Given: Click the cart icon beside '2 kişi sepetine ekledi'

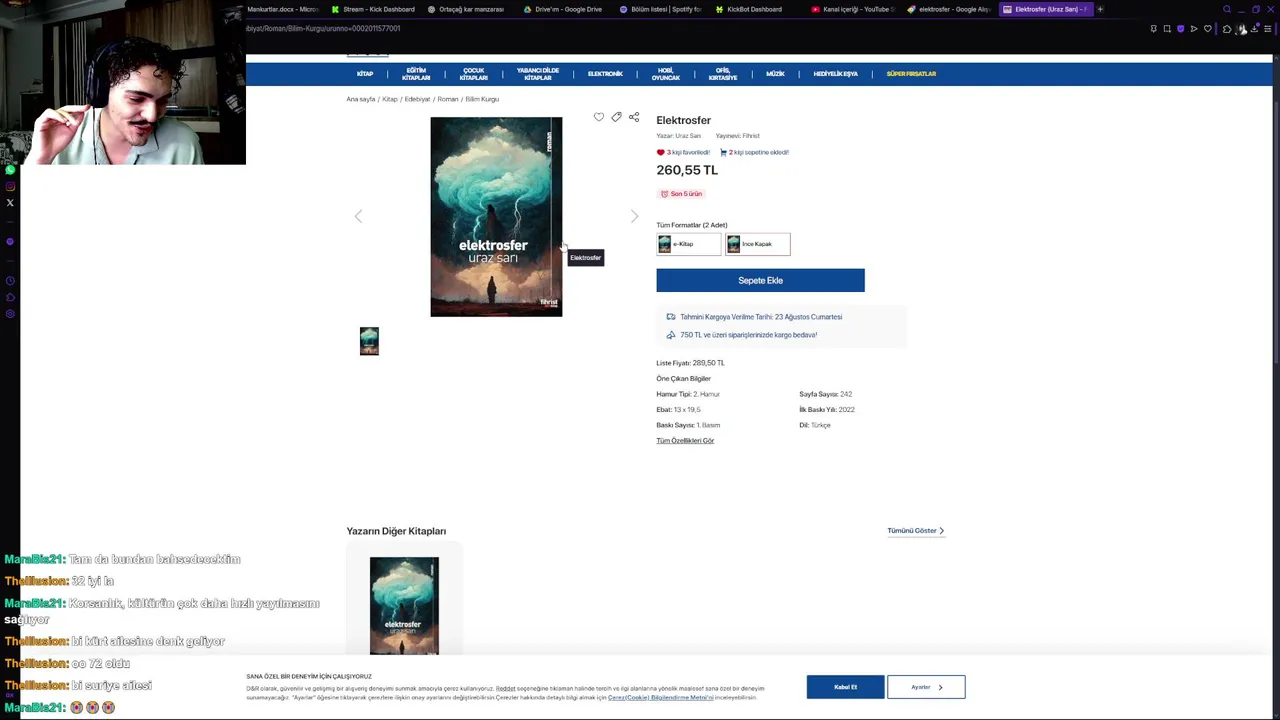Looking at the screenshot, I should (723, 152).
